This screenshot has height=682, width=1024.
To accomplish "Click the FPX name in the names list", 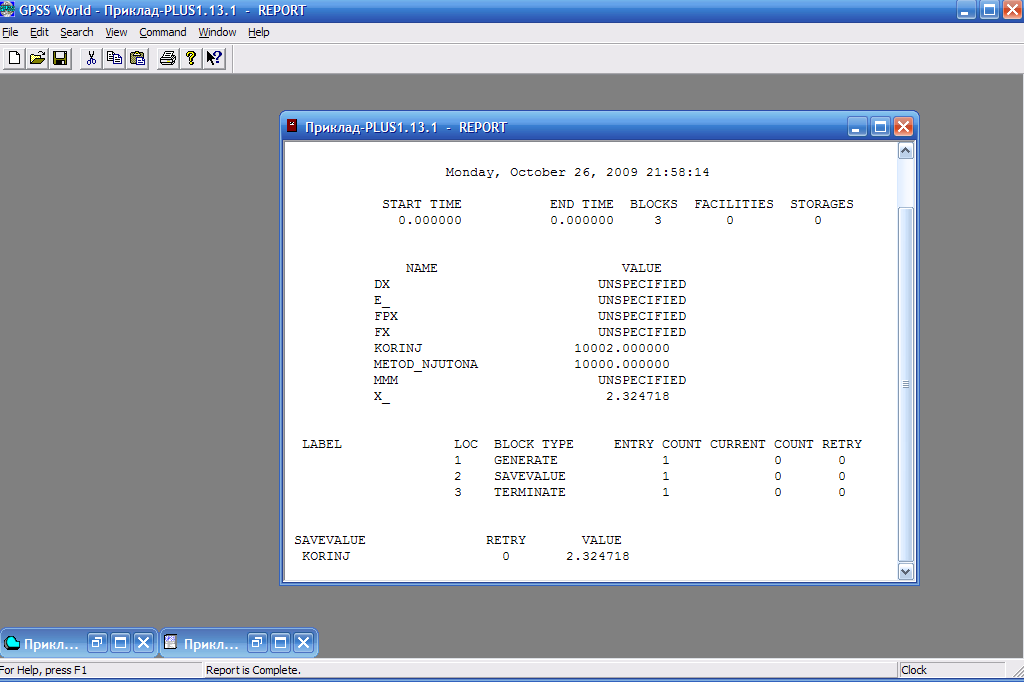I will pyautogui.click(x=386, y=316).
